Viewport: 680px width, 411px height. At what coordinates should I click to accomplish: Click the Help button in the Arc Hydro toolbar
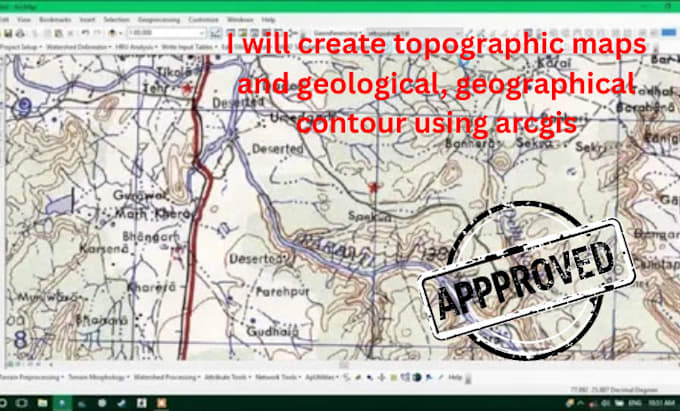click(454, 378)
